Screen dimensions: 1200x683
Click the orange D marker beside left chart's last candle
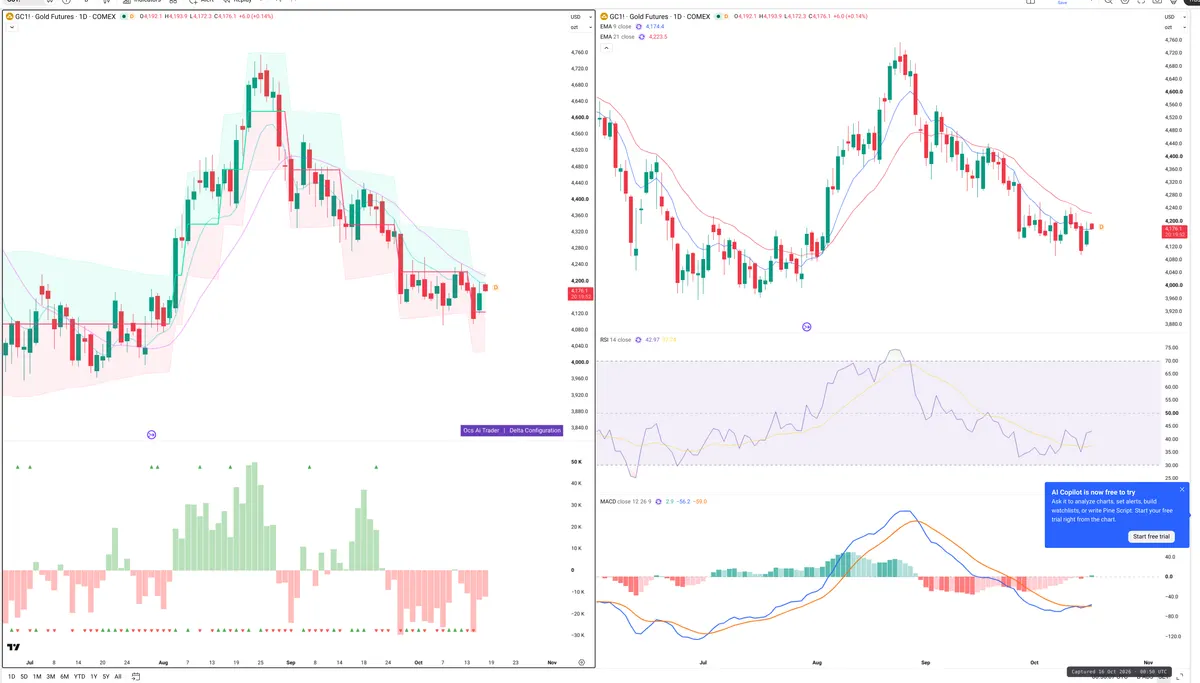pyautogui.click(x=495, y=287)
